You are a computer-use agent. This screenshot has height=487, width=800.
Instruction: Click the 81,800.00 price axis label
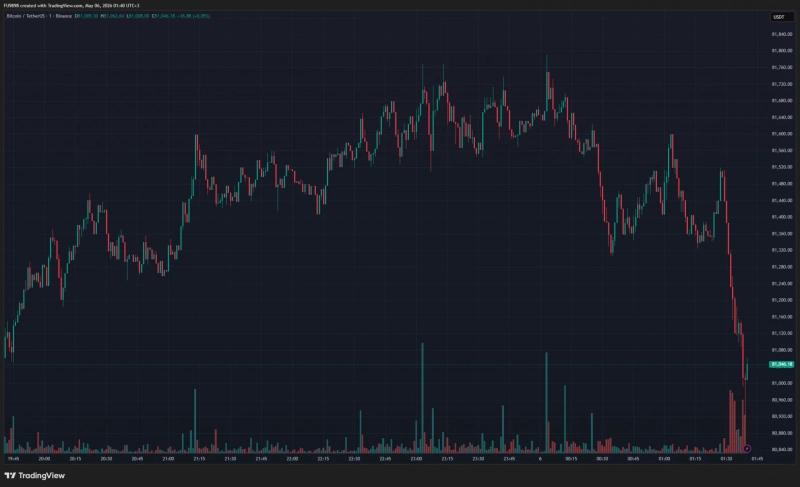(782, 50)
